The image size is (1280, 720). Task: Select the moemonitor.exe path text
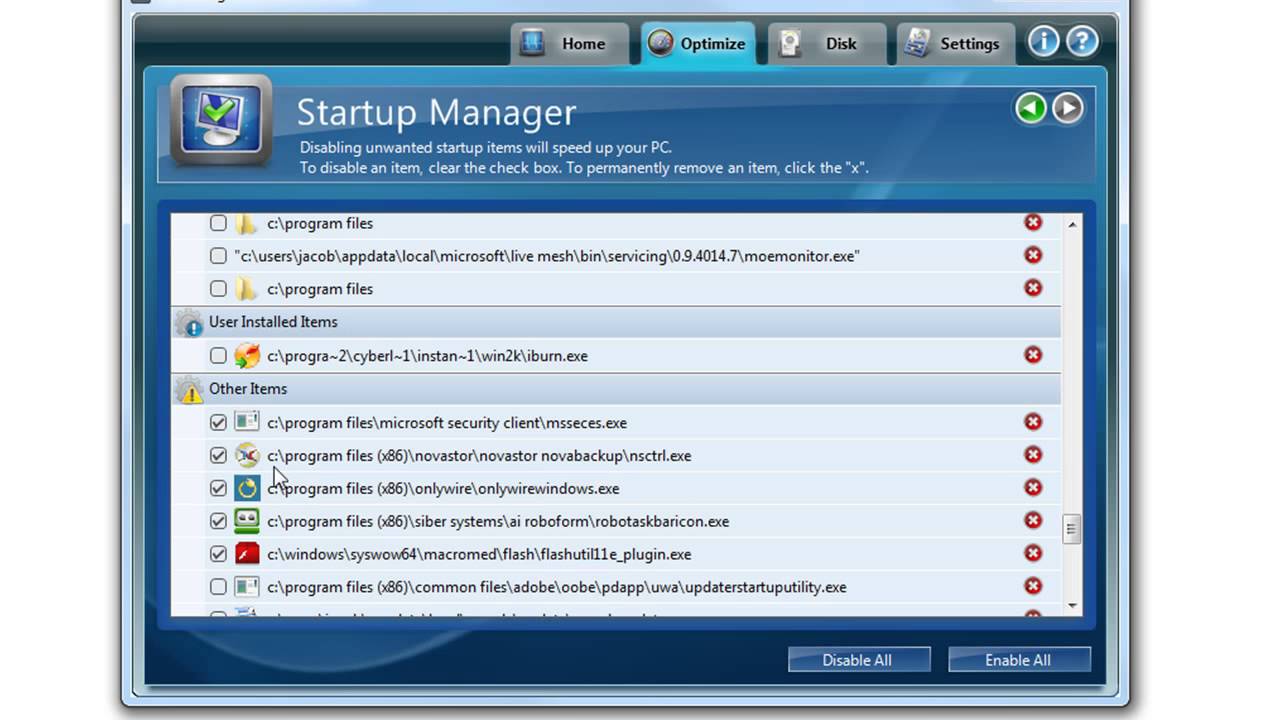tap(547, 256)
